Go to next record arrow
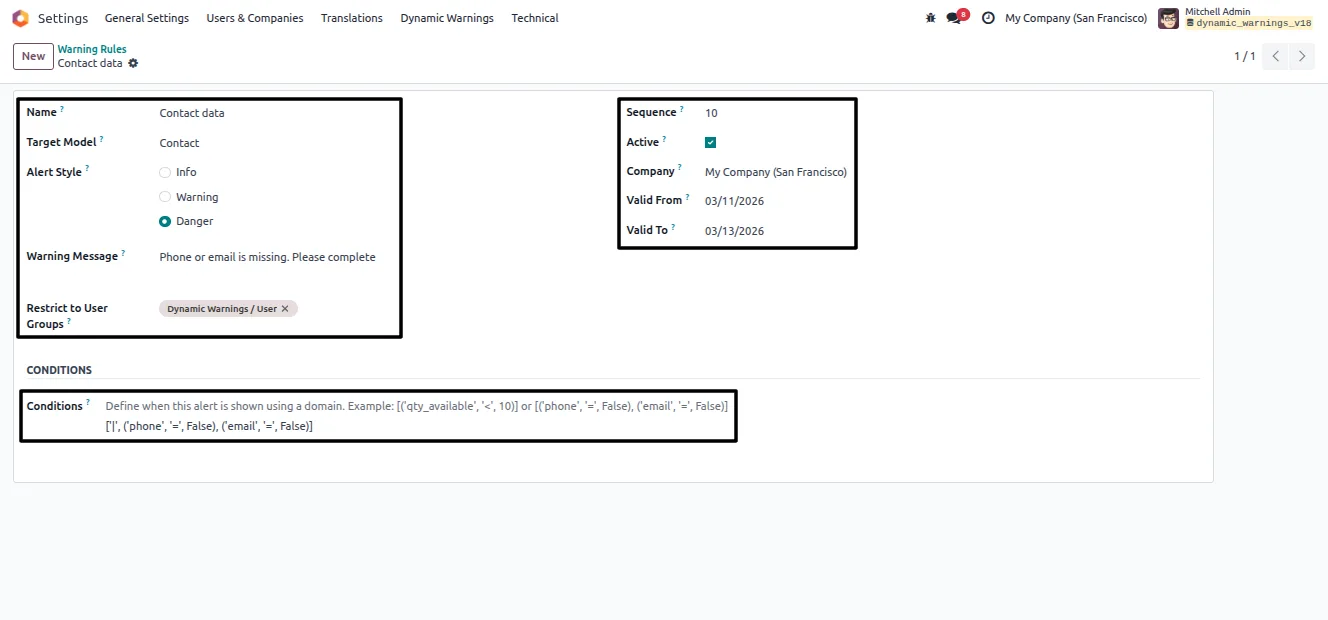This screenshot has width=1328, height=620. [1301, 56]
